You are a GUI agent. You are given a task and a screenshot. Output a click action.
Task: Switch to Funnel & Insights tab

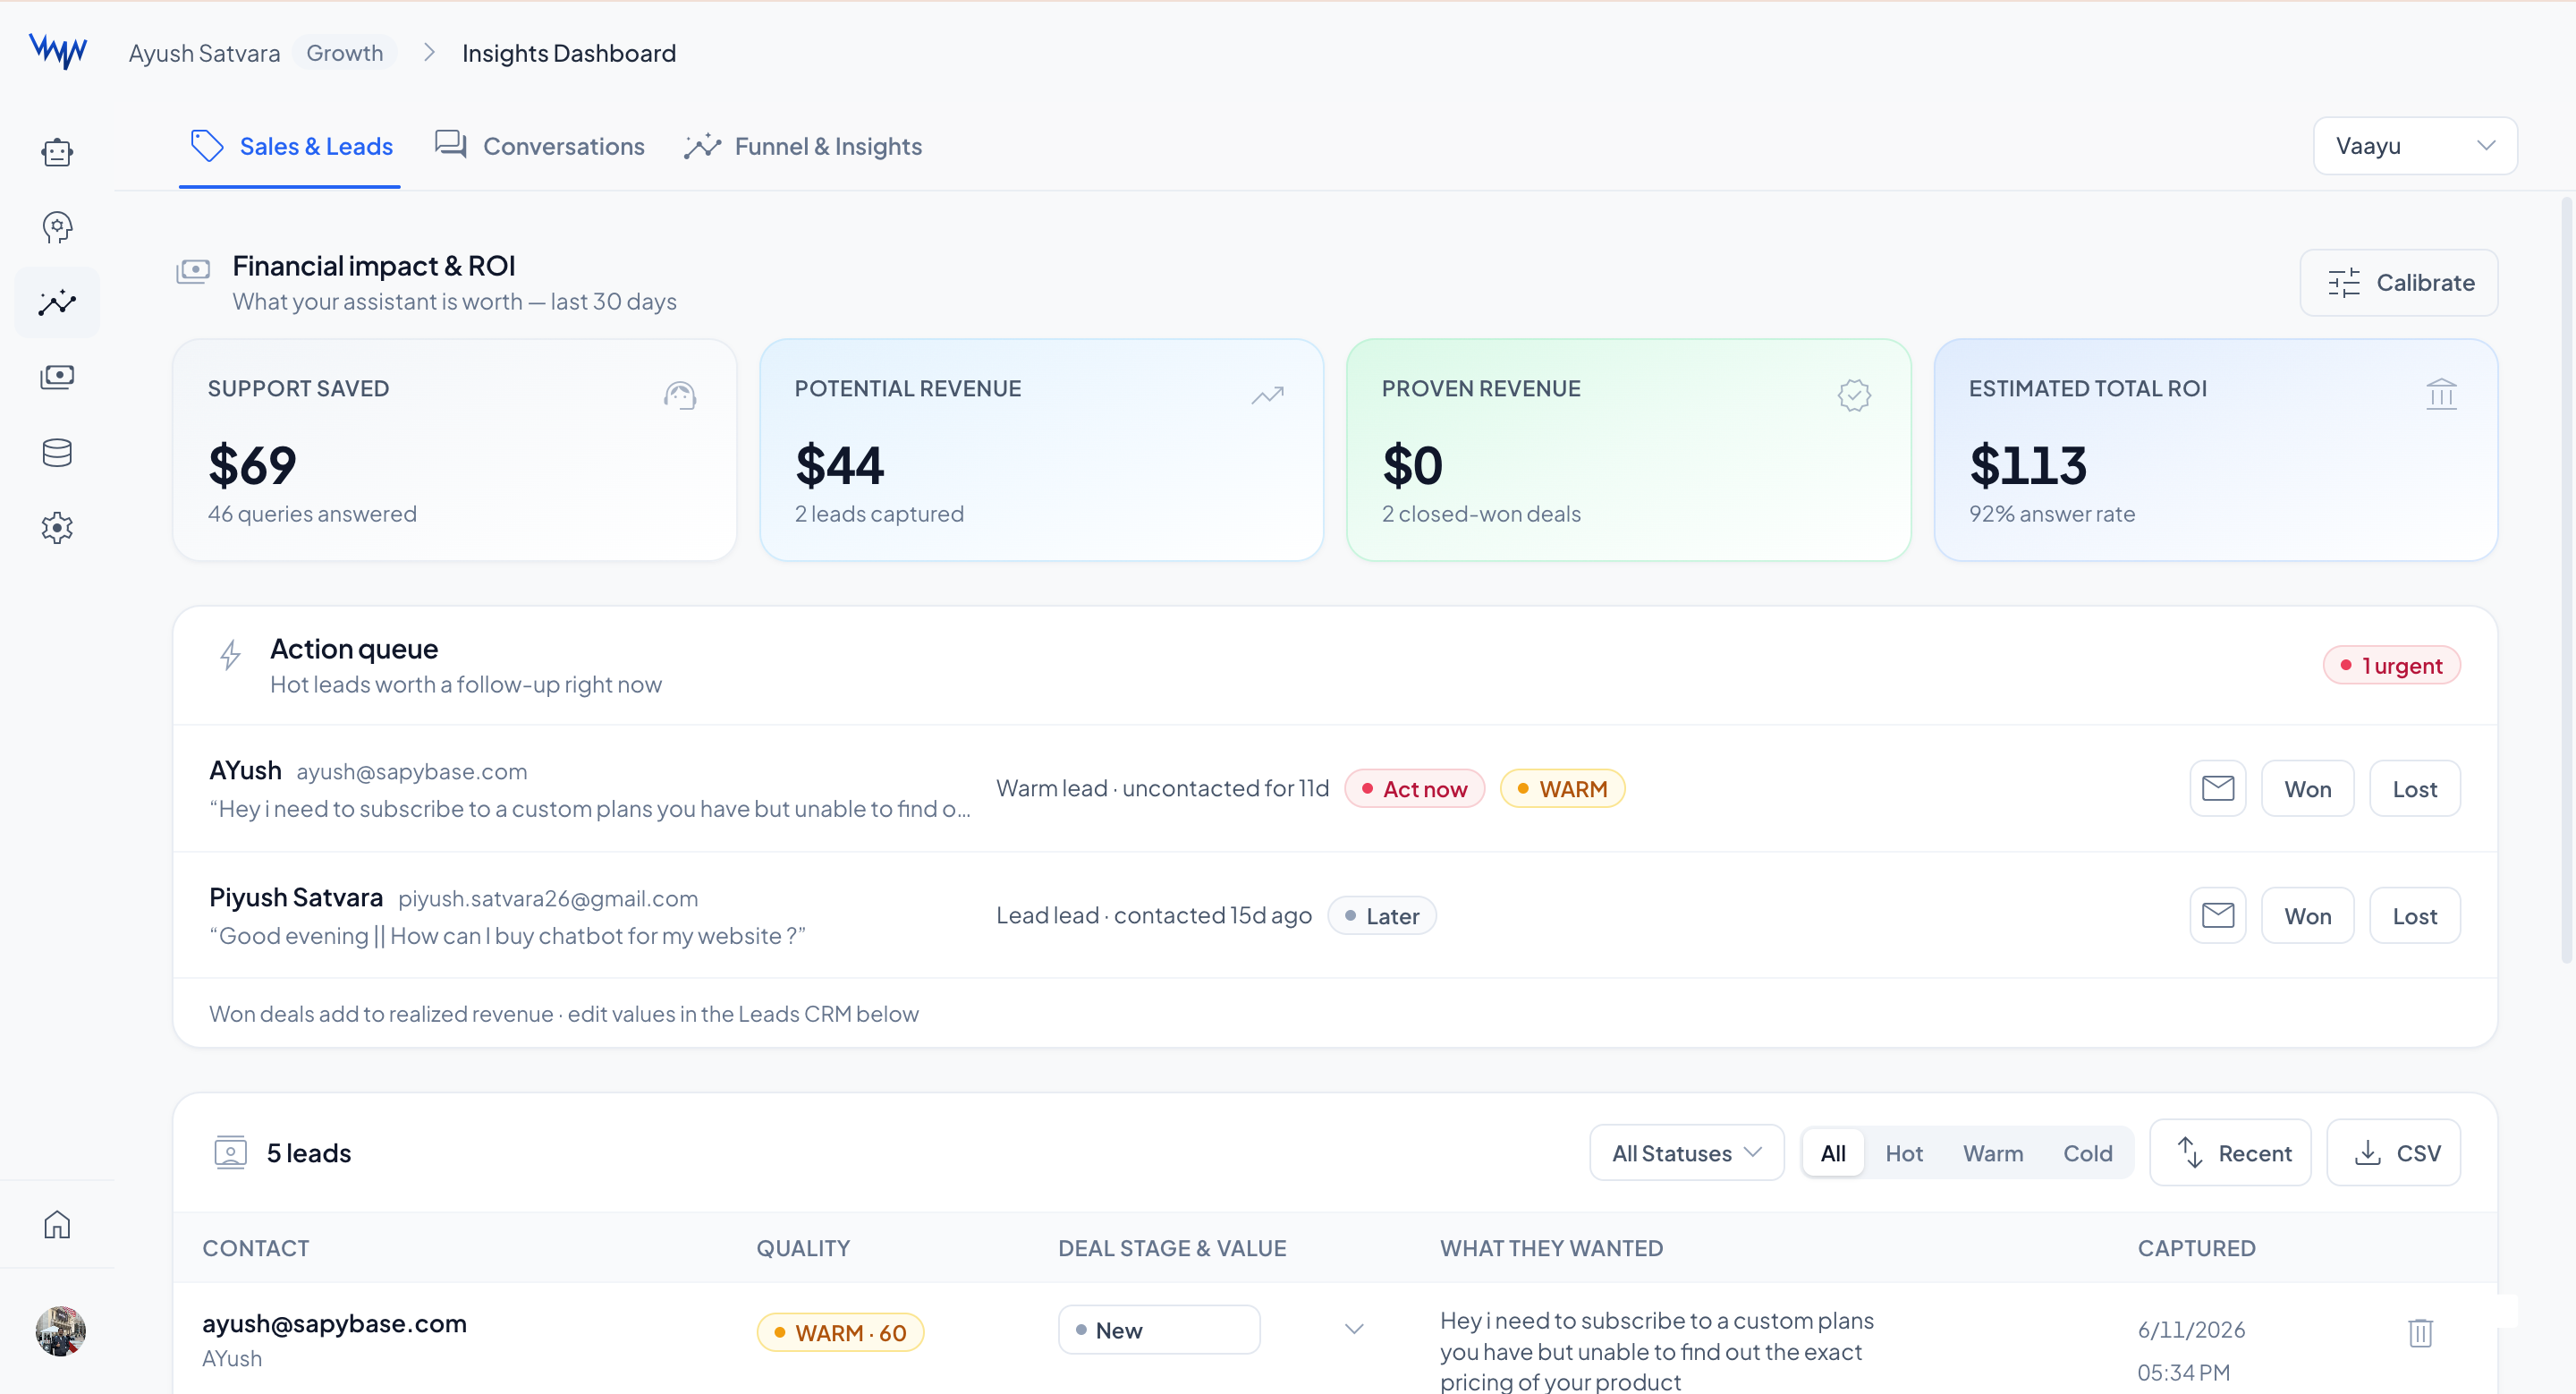tap(803, 146)
